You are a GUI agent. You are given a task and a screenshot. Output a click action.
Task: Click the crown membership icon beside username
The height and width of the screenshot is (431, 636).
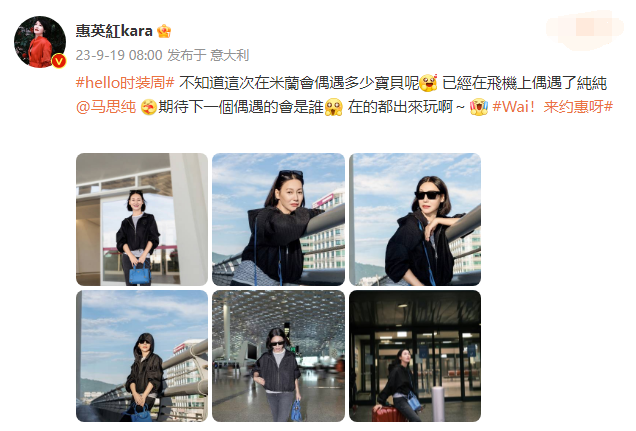point(164,31)
